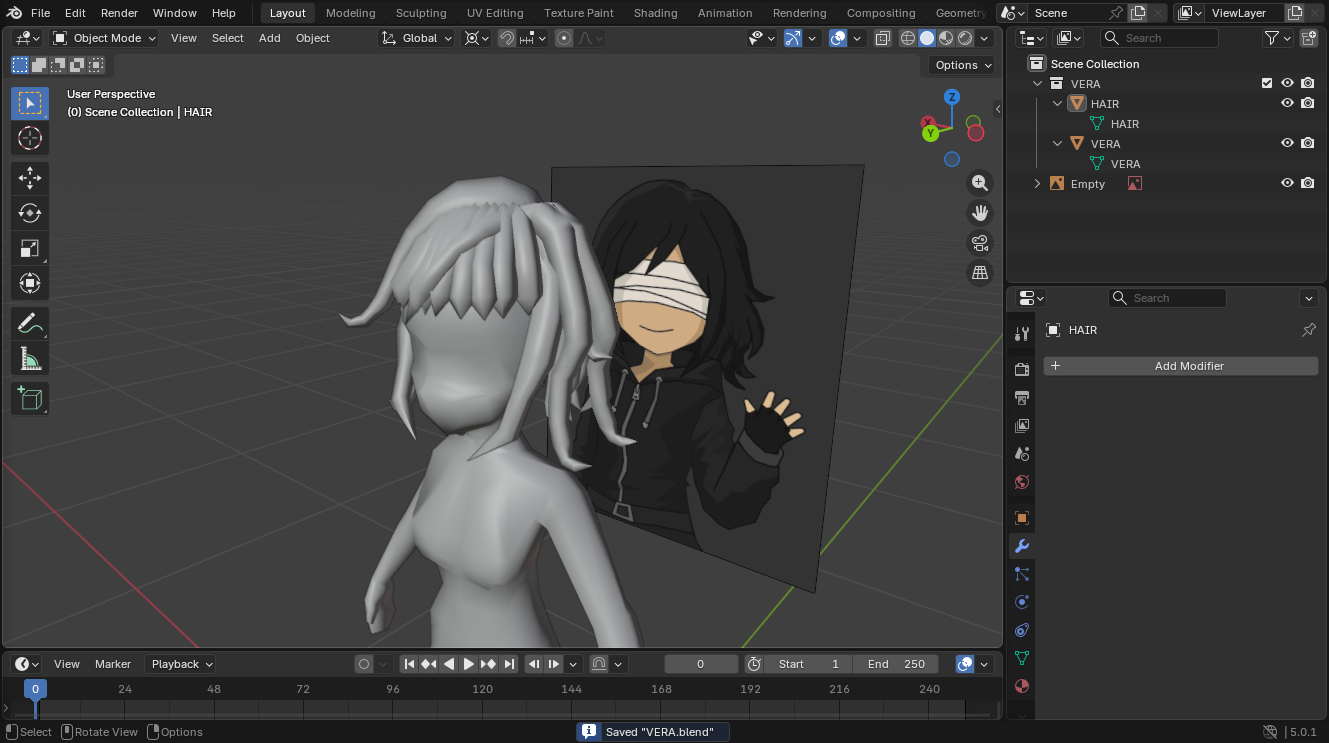Select the Move tool
This screenshot has width=1329, height=743.
(30, 178)
